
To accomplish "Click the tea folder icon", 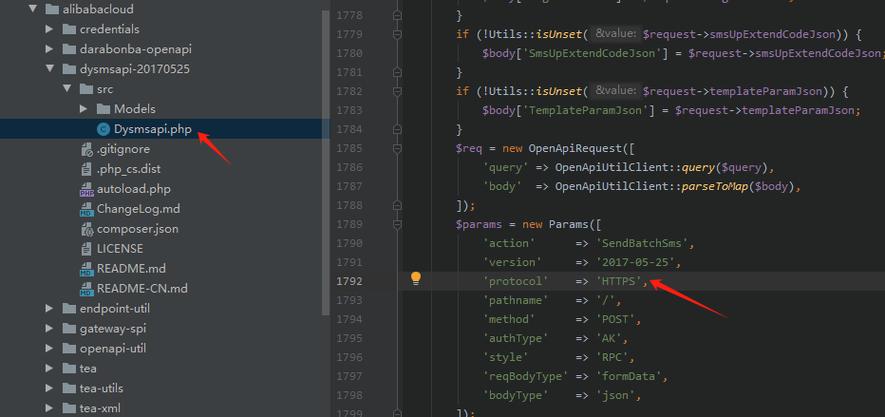I will 69,368.
